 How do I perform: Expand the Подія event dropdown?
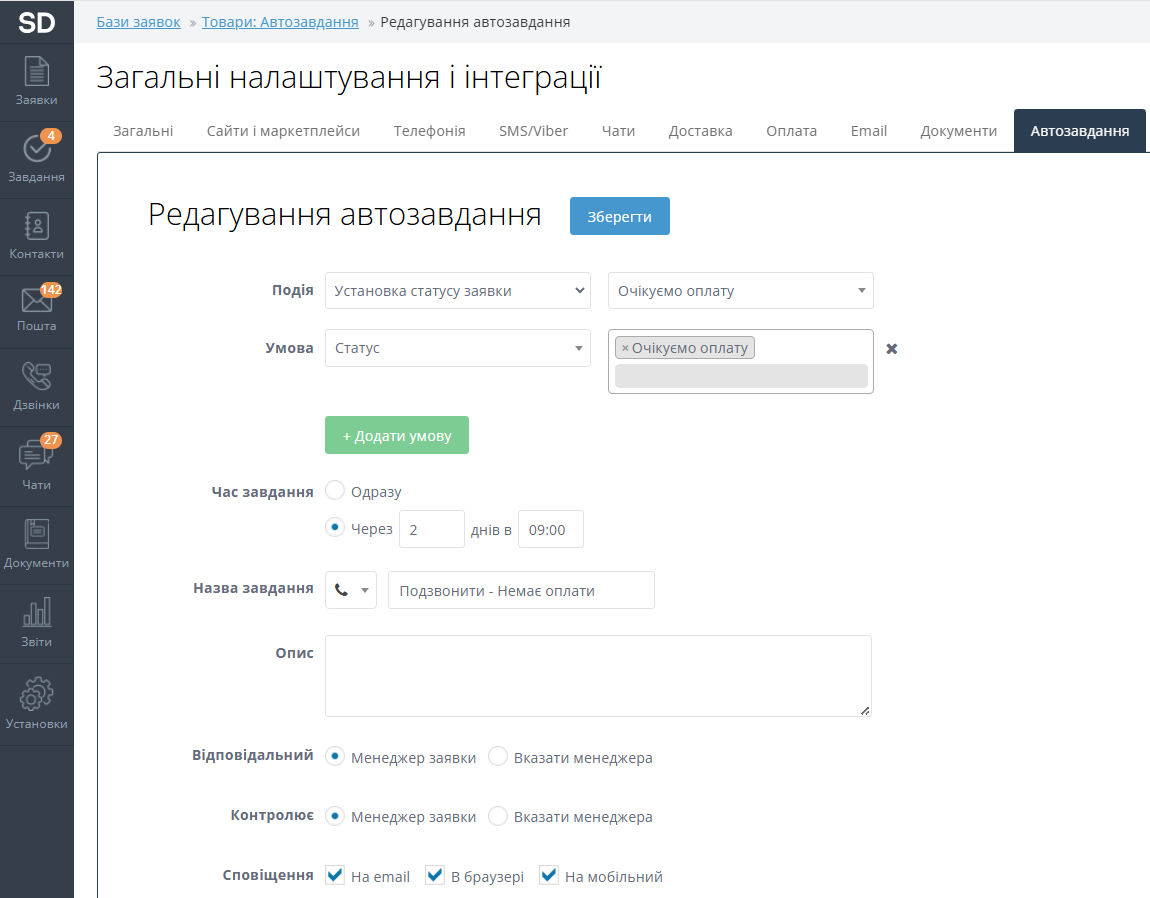(457, 291)
